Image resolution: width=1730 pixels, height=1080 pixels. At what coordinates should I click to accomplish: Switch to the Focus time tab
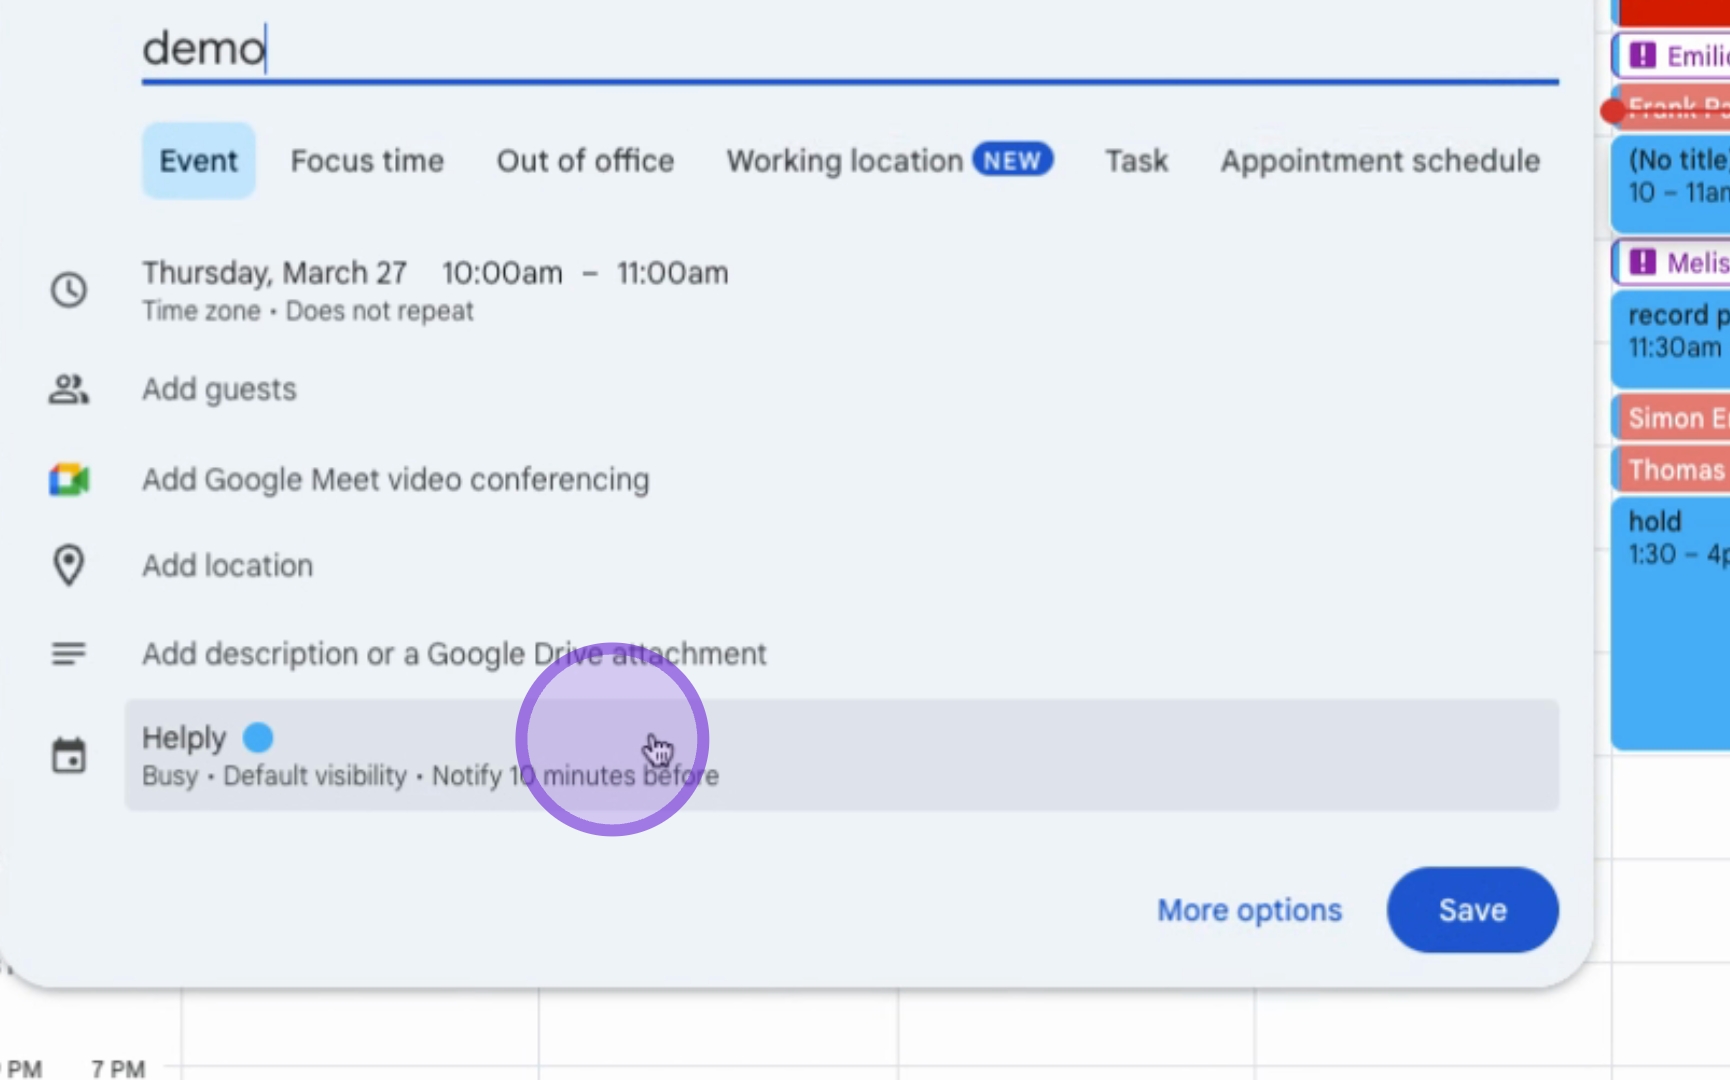pos(367,161)
